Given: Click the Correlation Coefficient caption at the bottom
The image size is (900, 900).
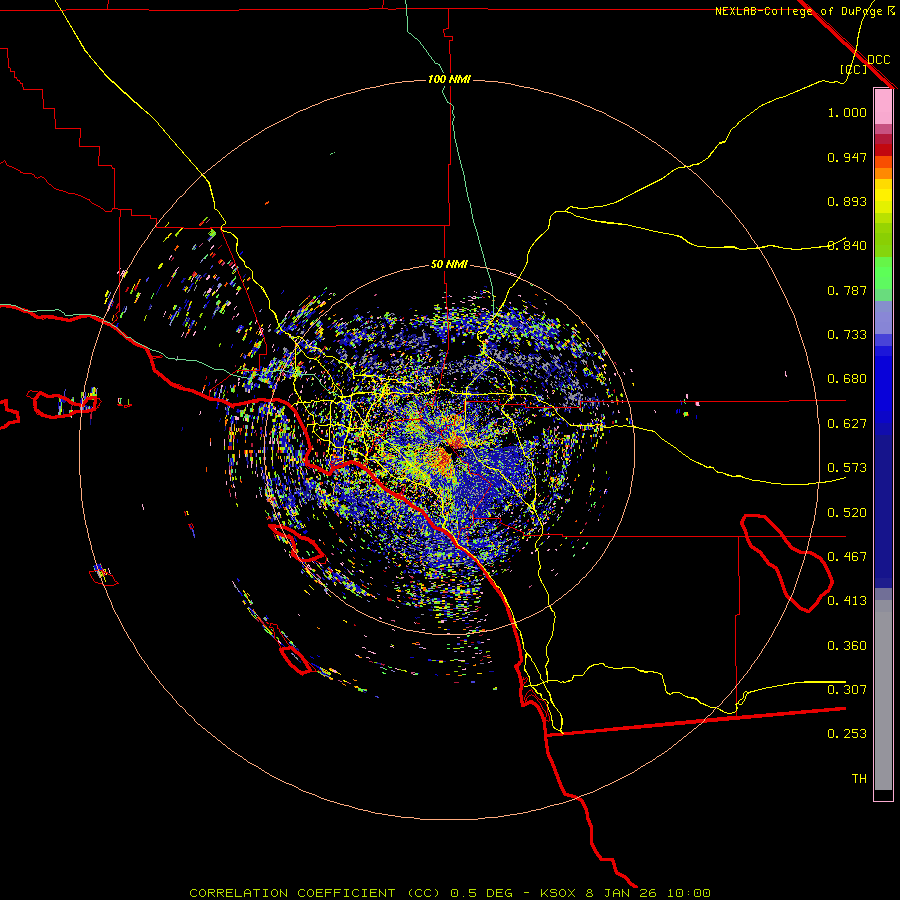Looking at the screenshot, I should click(x=449, y=893).
